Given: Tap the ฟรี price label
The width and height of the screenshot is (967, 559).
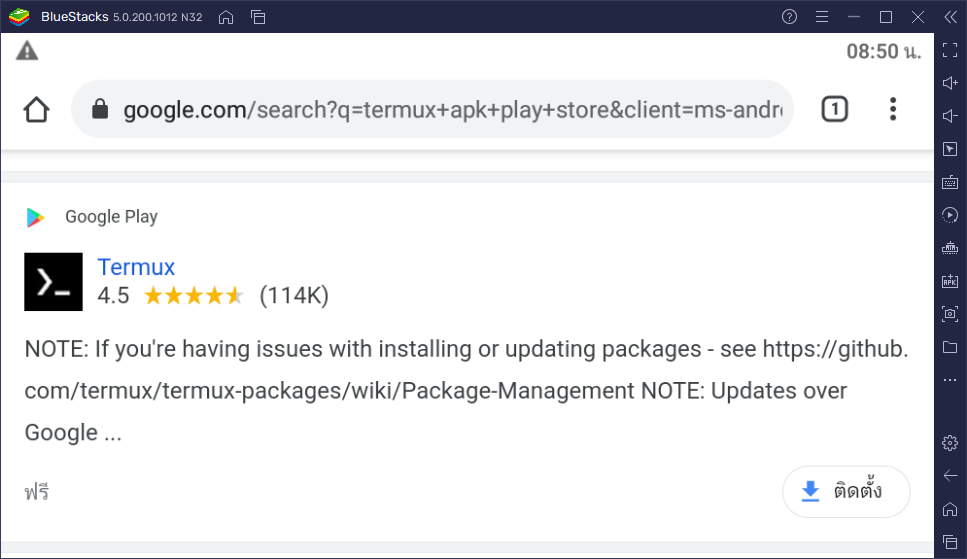Looking at the screenshot, I should pyautogui.click(x=37, y=492).
